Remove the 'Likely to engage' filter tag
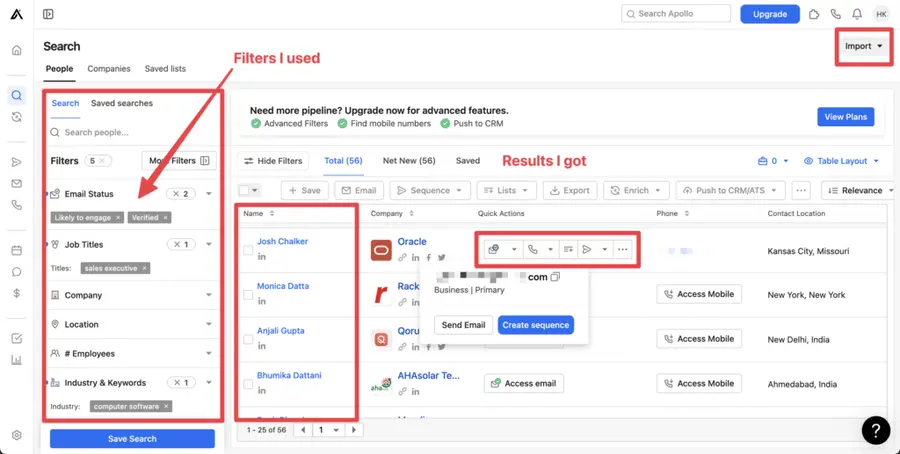This screenshot has height=454, width=900. tap(118, 218)
